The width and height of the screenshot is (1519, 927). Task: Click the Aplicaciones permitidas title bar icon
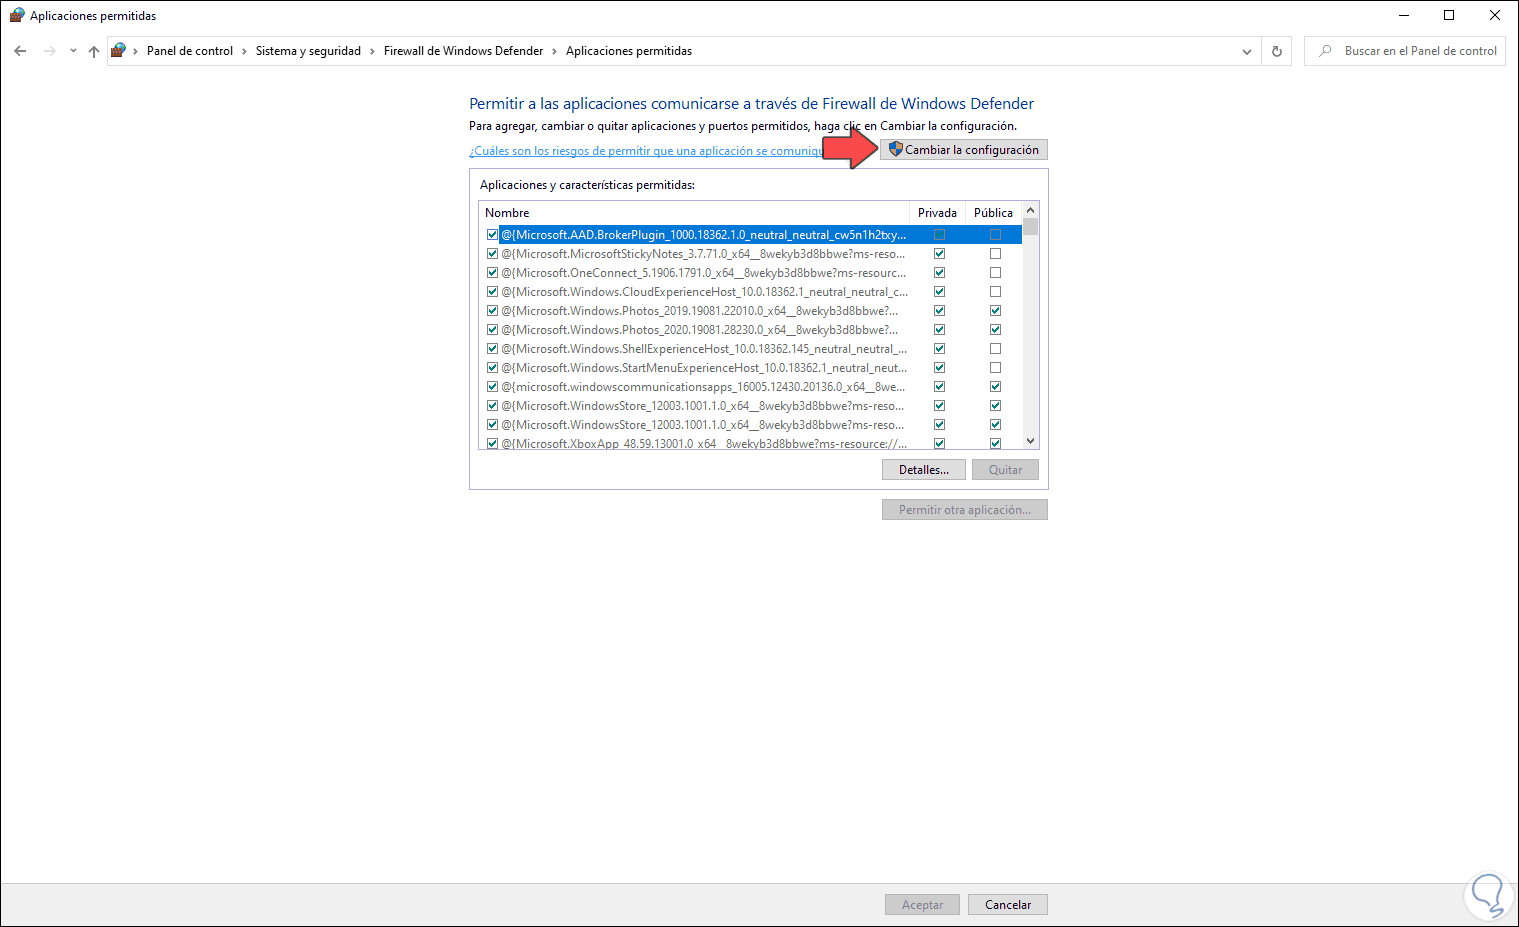16,16
